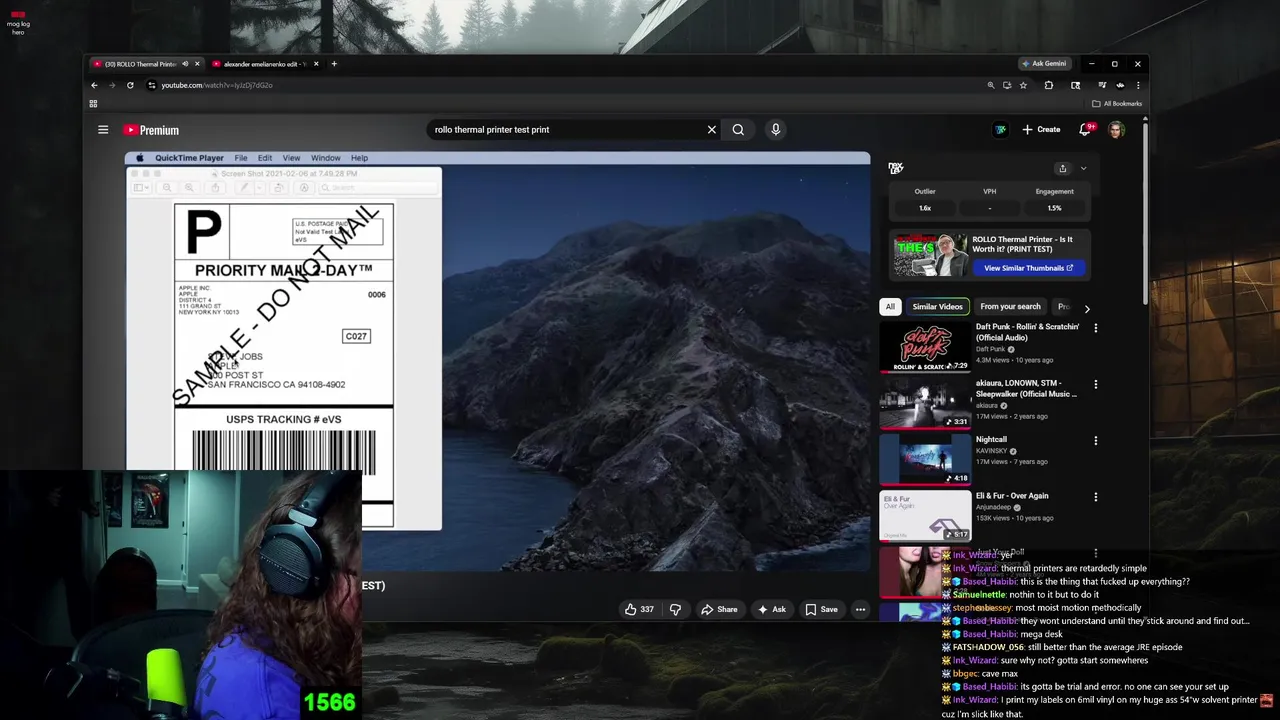Open options for Nightcall video
1280x720 pixels.
click(1095, 440)
